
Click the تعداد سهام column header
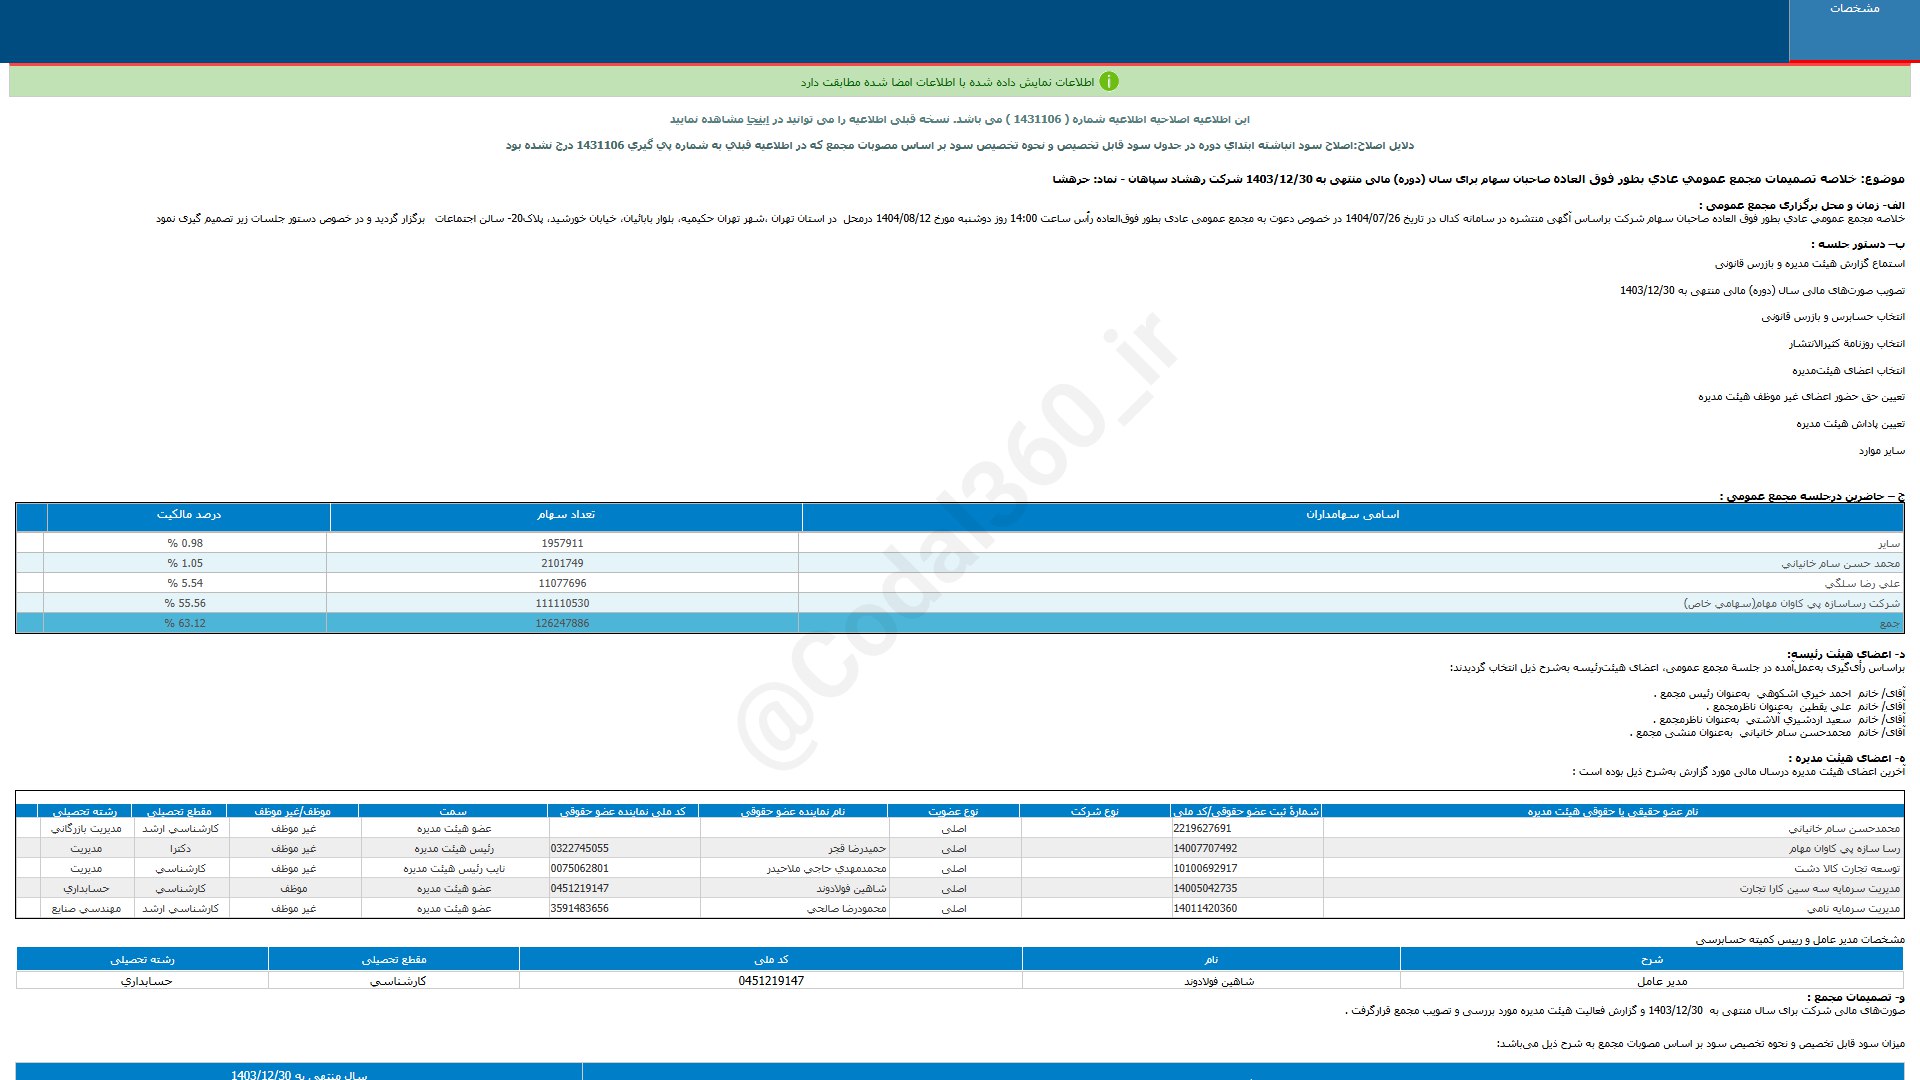point(565,515)
